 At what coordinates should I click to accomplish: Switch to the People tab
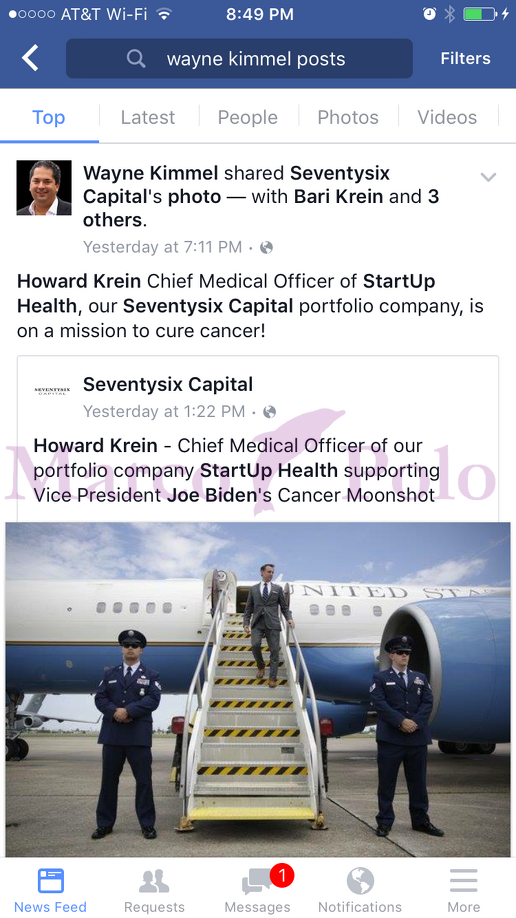(x=248, y=117)
